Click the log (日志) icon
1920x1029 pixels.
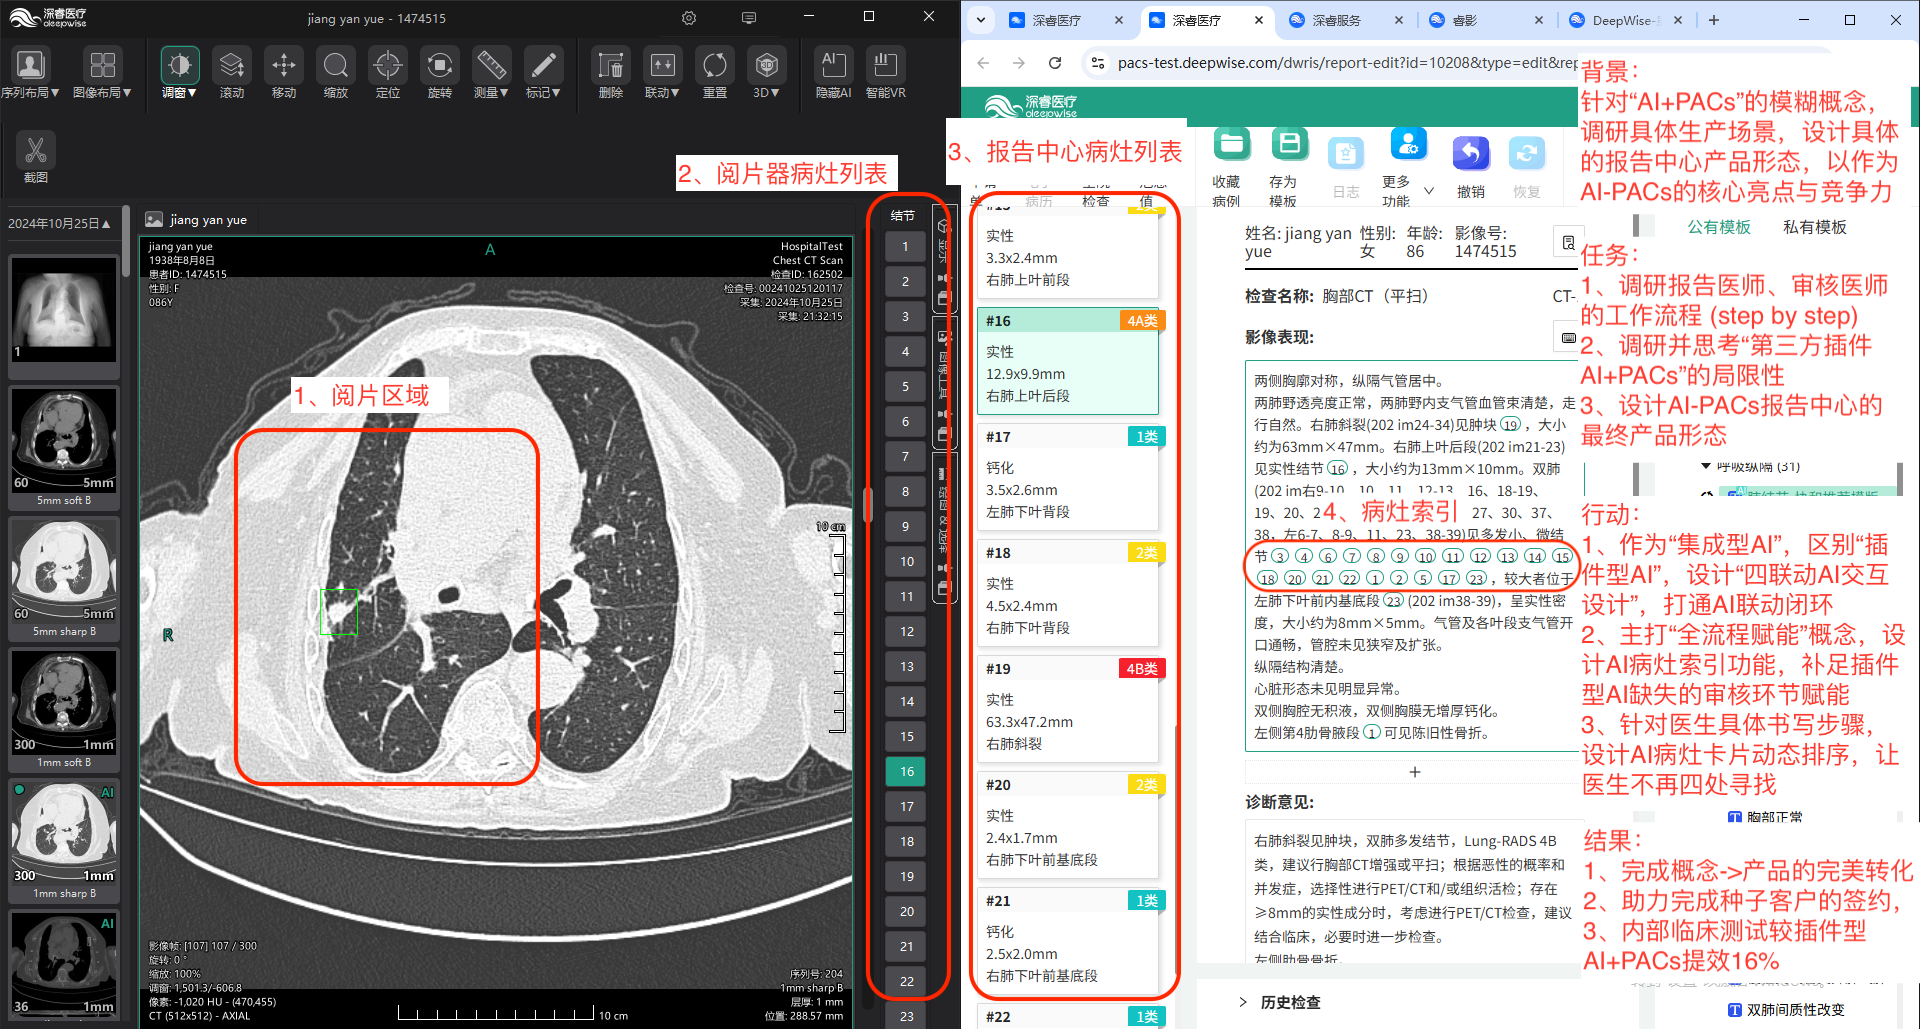pos(1346,153)
